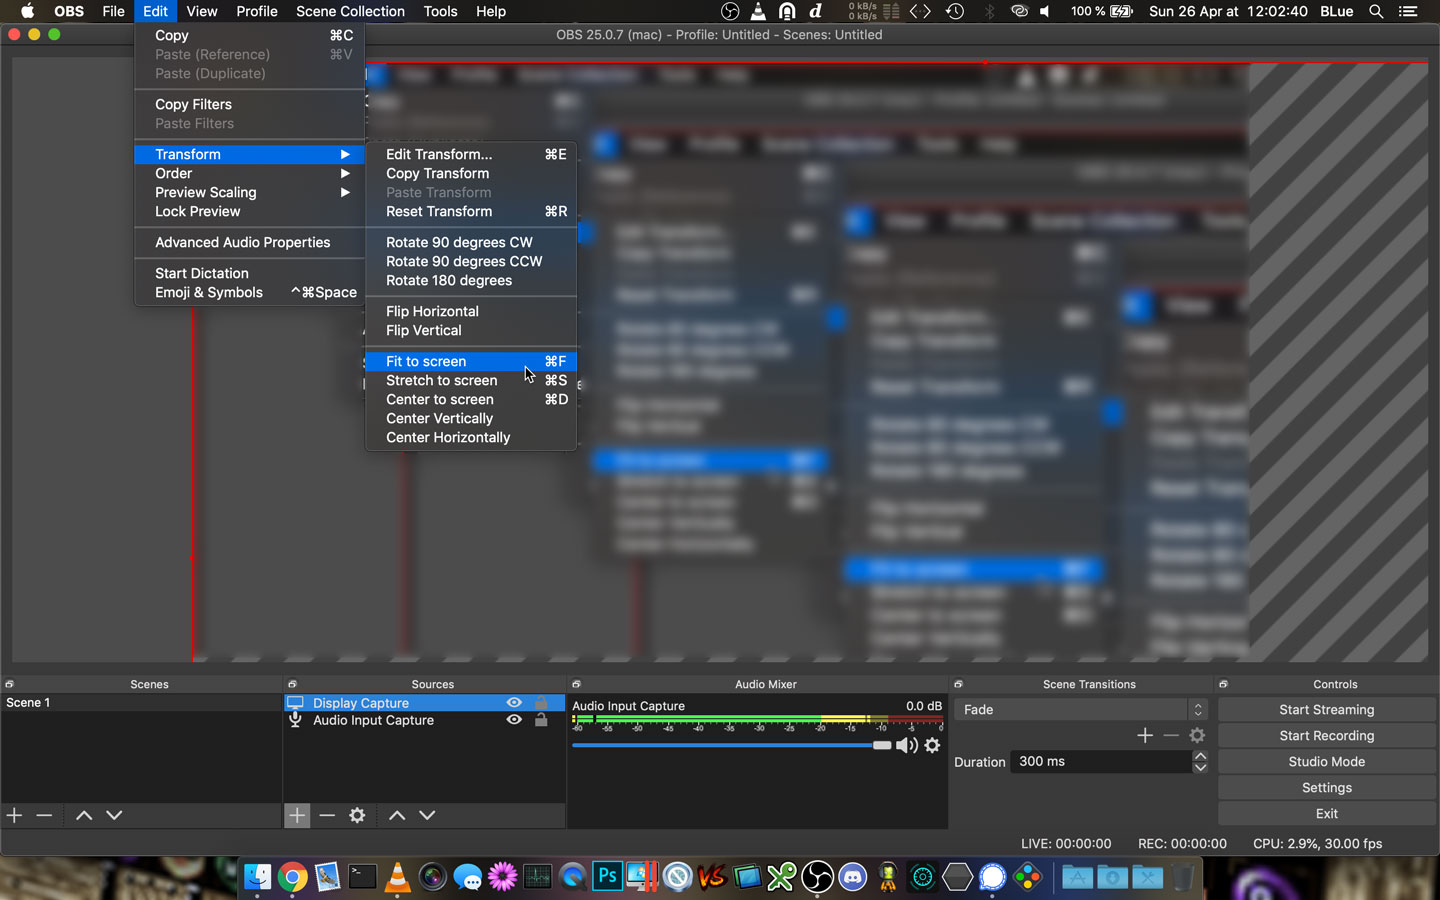Remove selected scene with minus button

click(44, 815)
